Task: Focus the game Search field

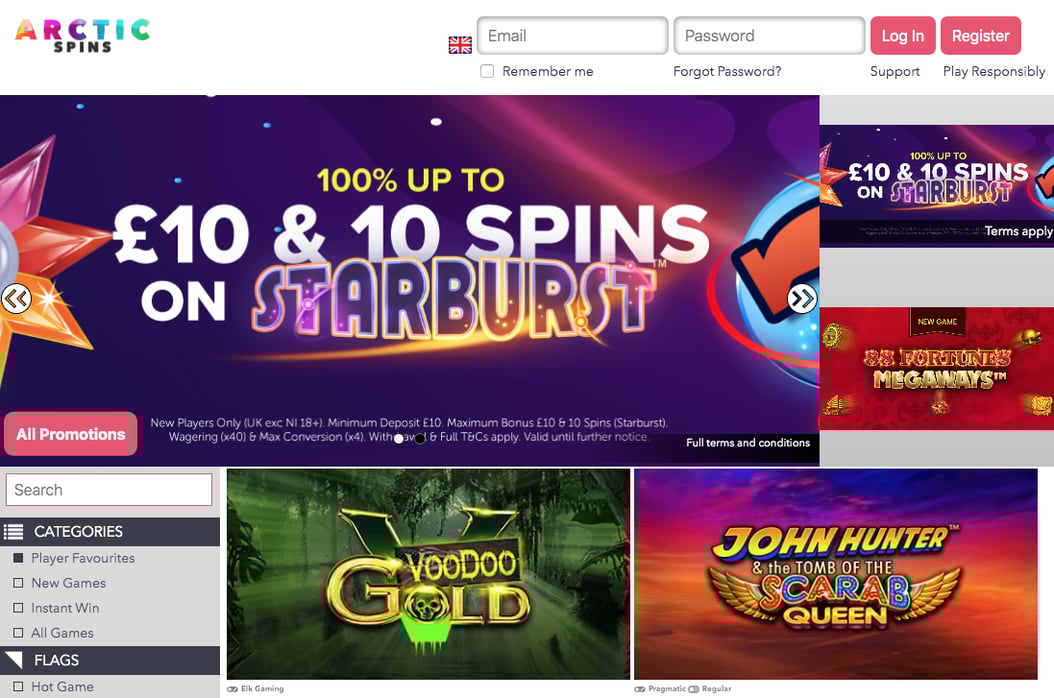Action: pyautogui.click(x=109, y=490)
